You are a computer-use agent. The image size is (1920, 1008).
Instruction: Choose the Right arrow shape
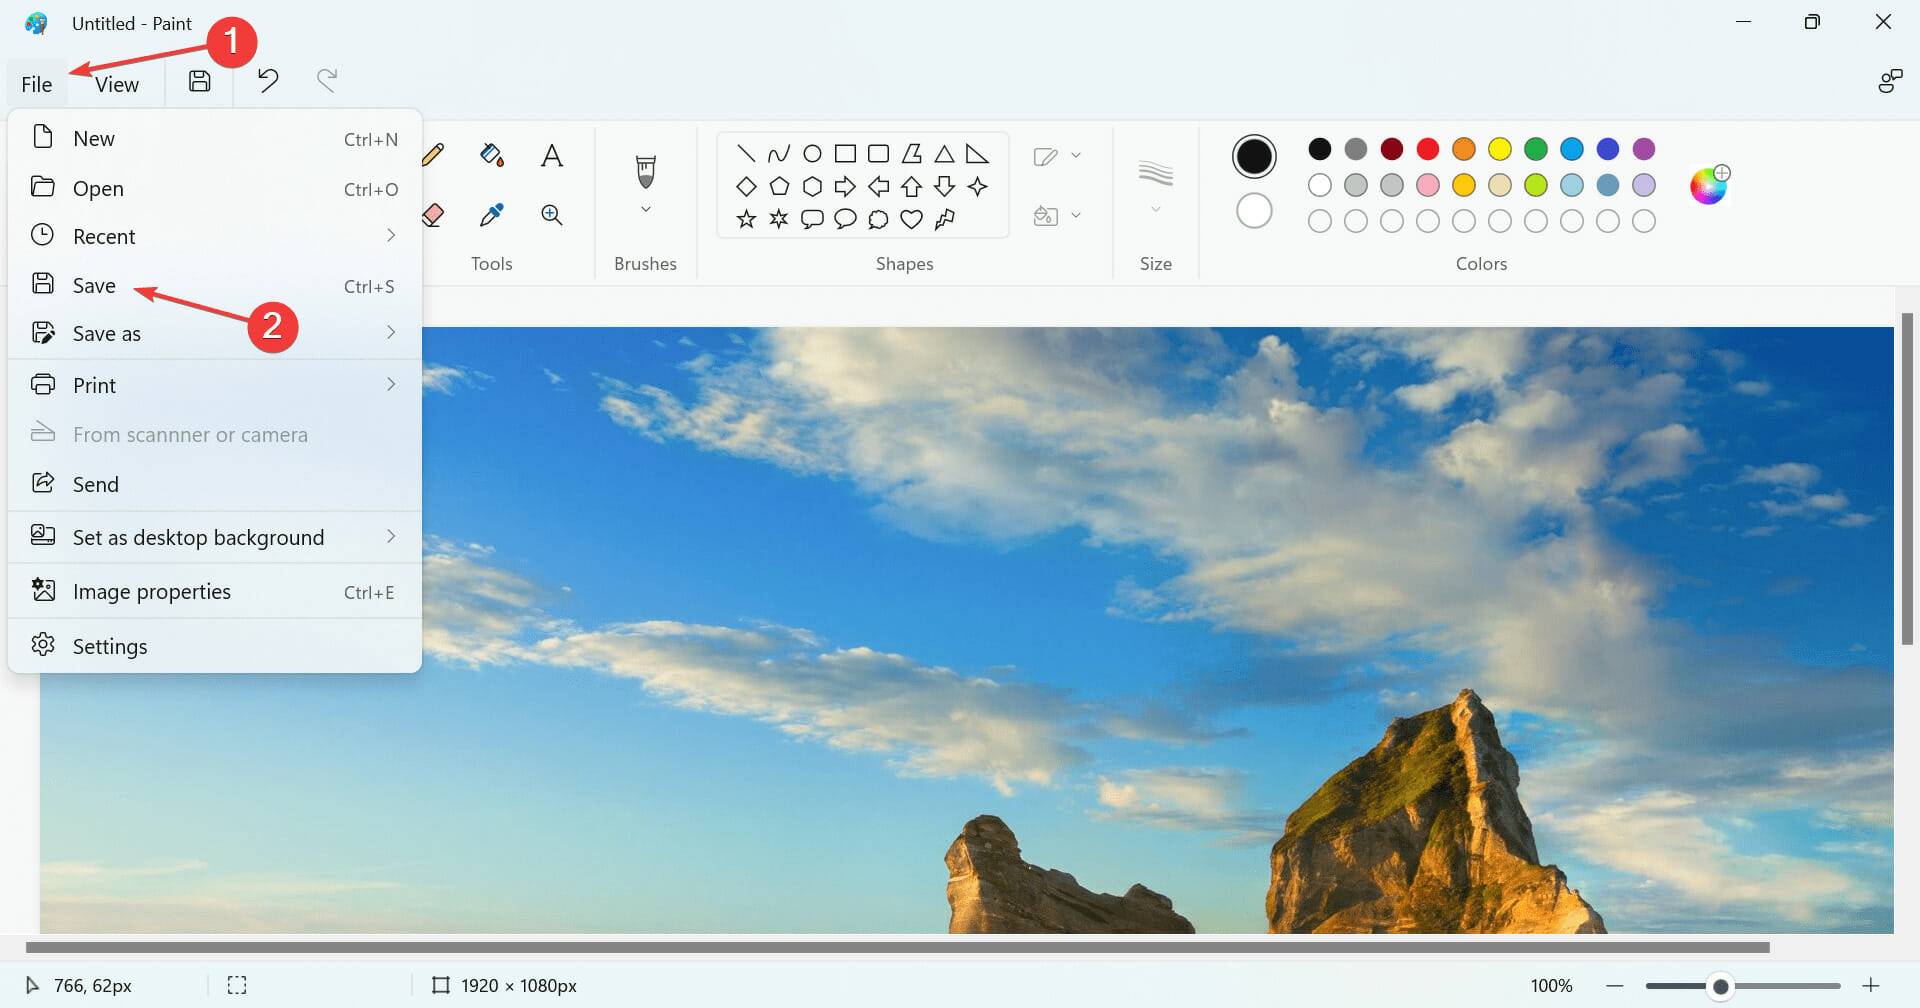[845, 186]
